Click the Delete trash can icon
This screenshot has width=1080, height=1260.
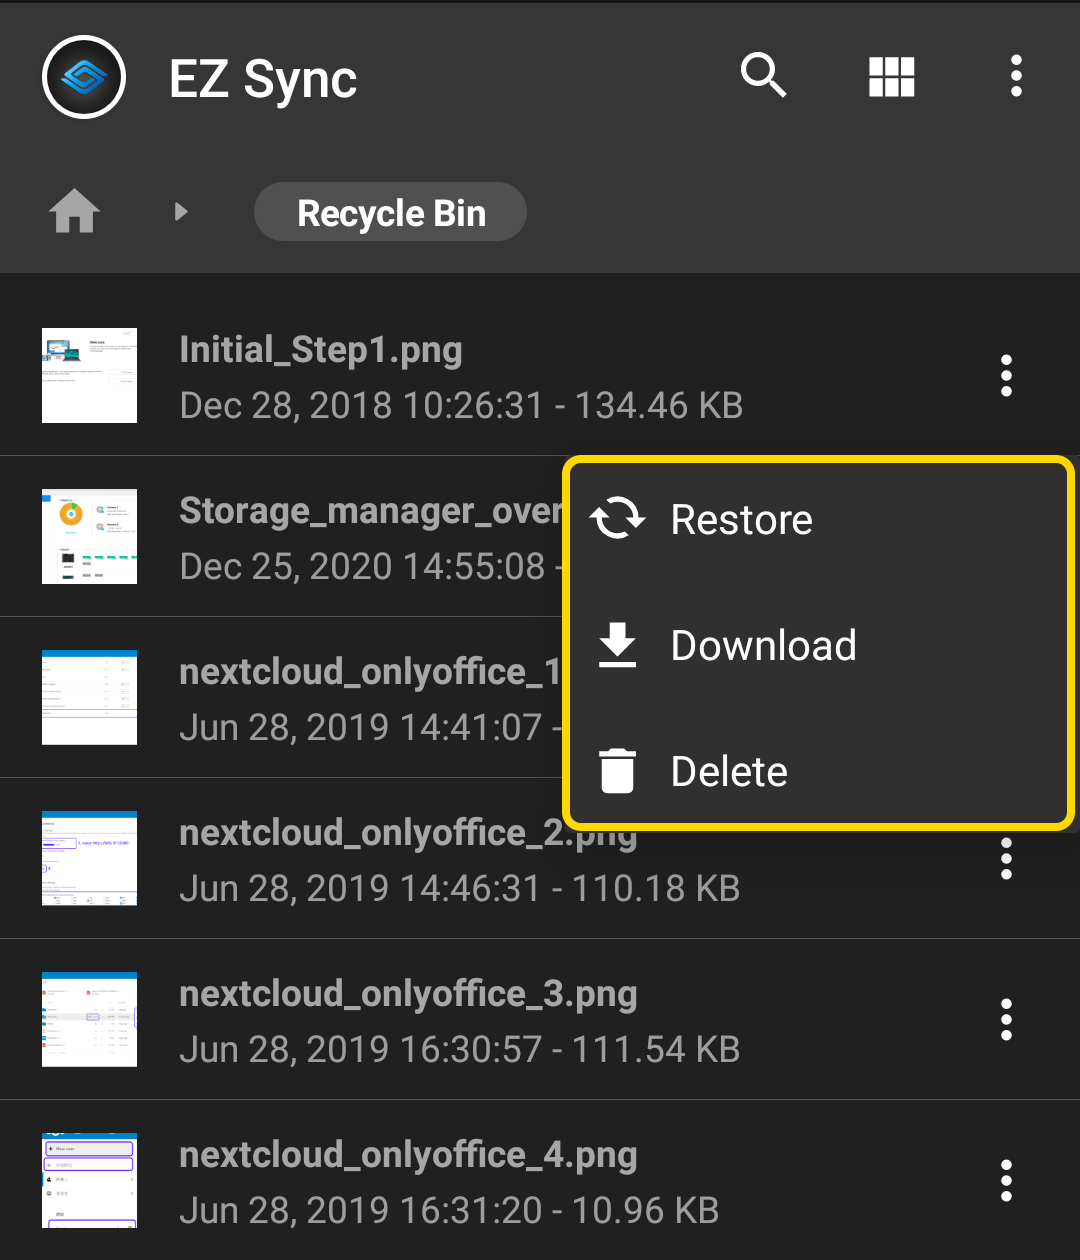(x=617, y=771)
